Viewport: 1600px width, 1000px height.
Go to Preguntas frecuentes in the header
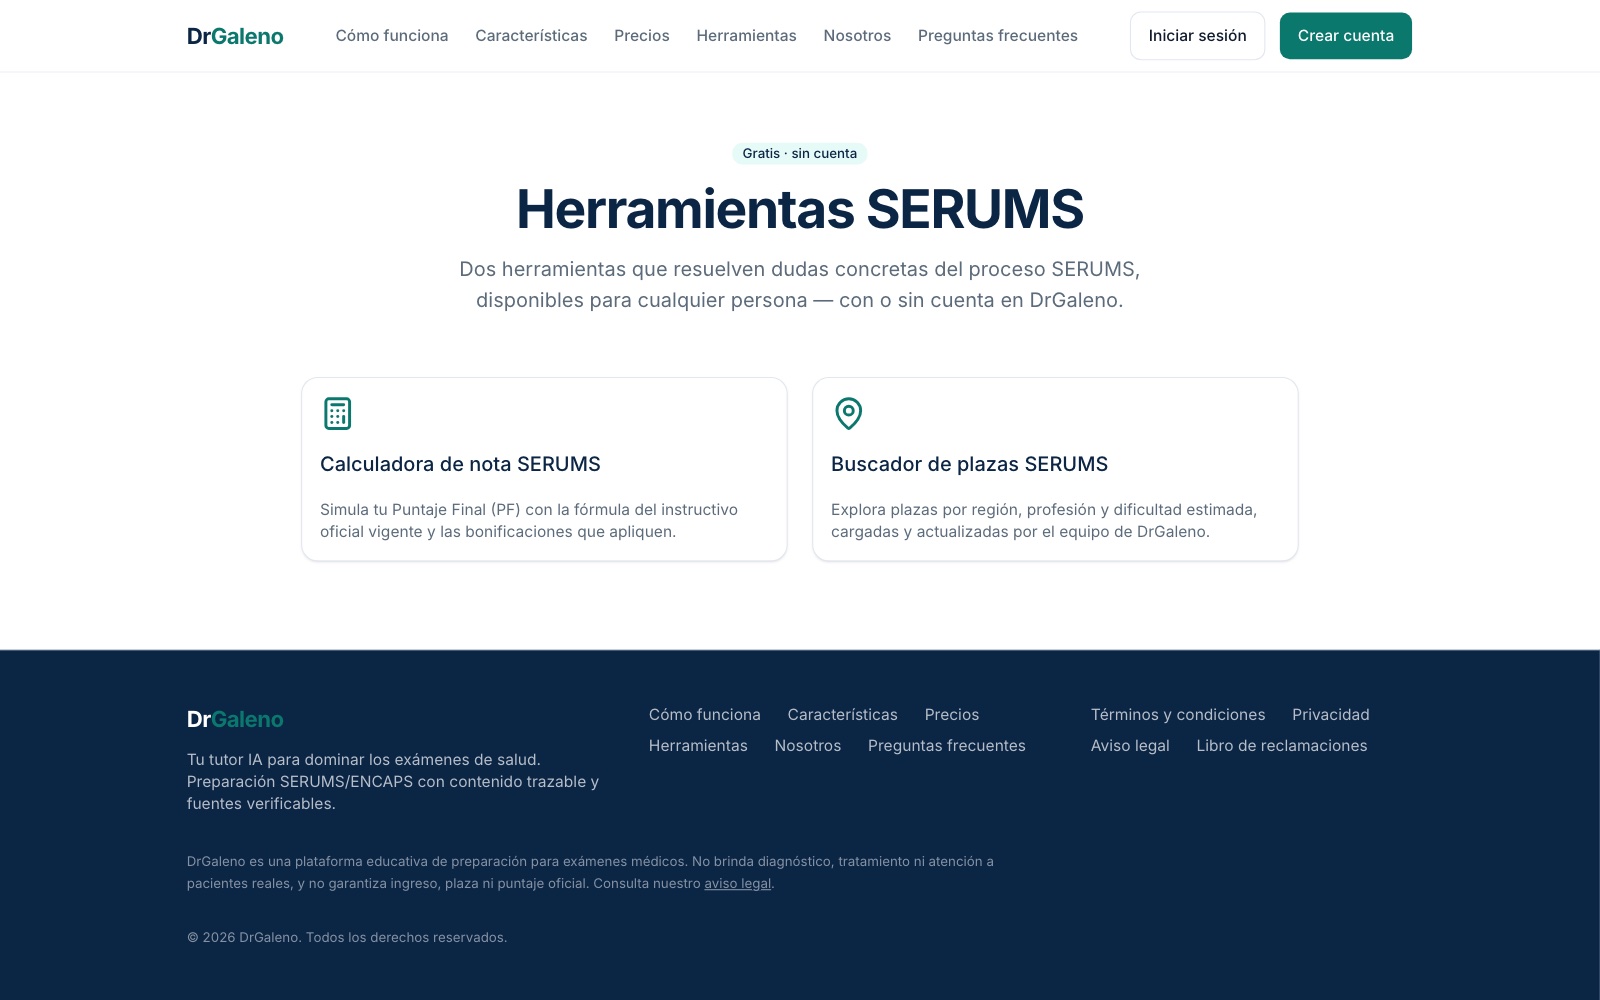pos(998,36)
